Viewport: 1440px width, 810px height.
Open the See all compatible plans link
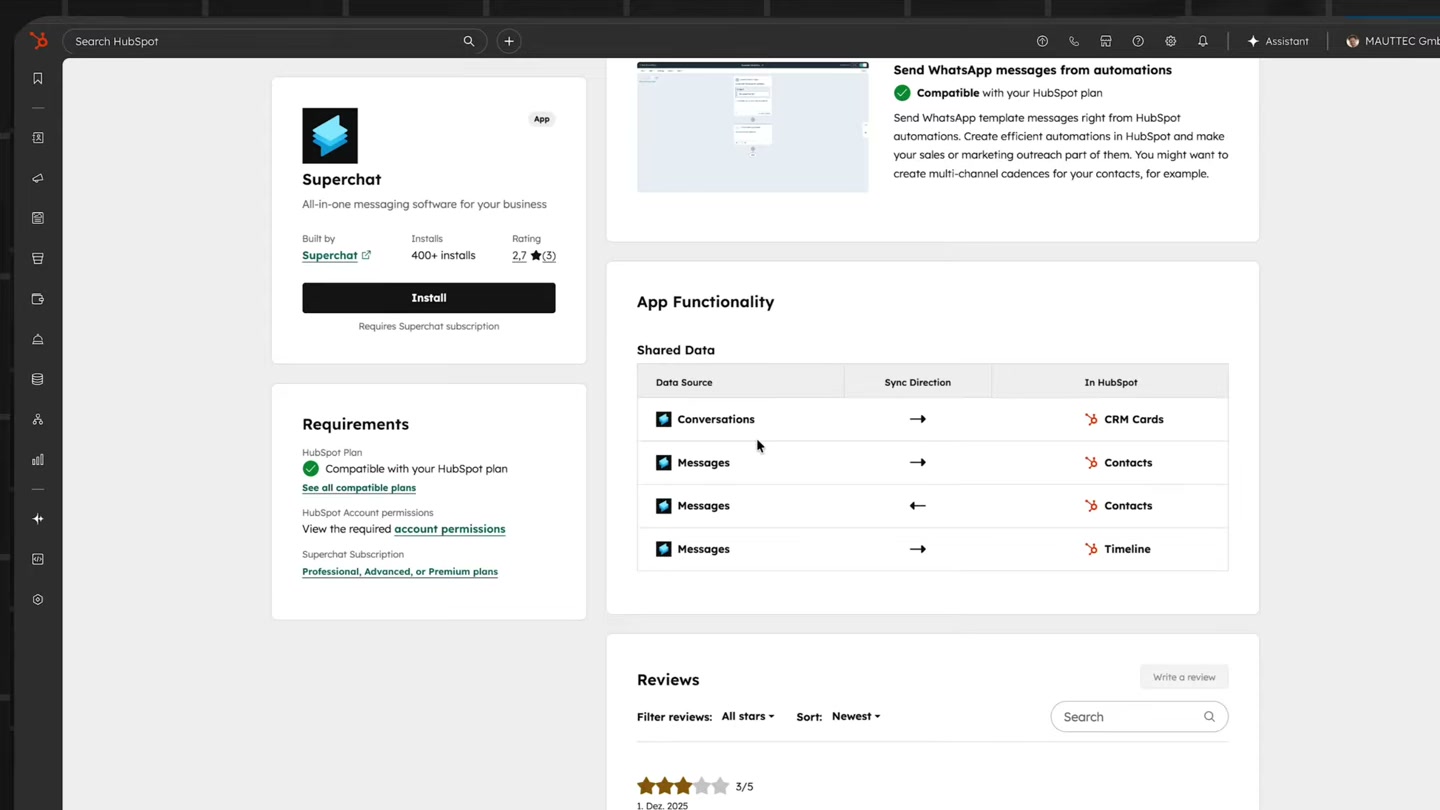pos(358,487)
